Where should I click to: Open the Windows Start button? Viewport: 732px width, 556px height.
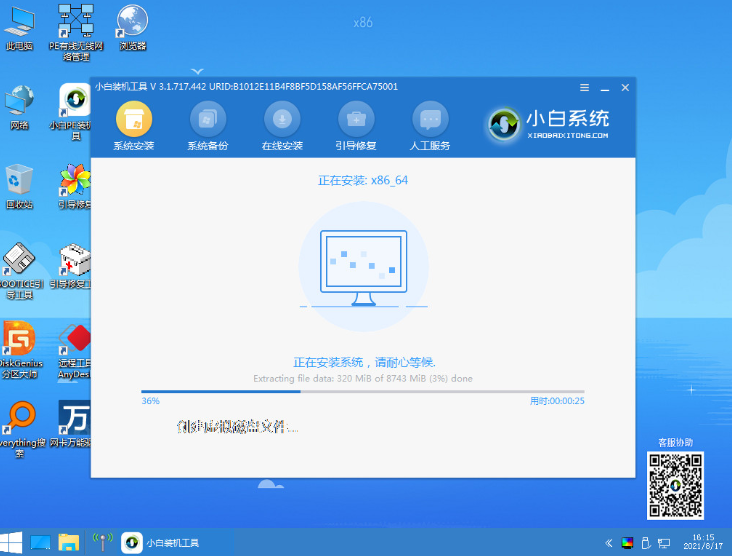click(11, 543)
